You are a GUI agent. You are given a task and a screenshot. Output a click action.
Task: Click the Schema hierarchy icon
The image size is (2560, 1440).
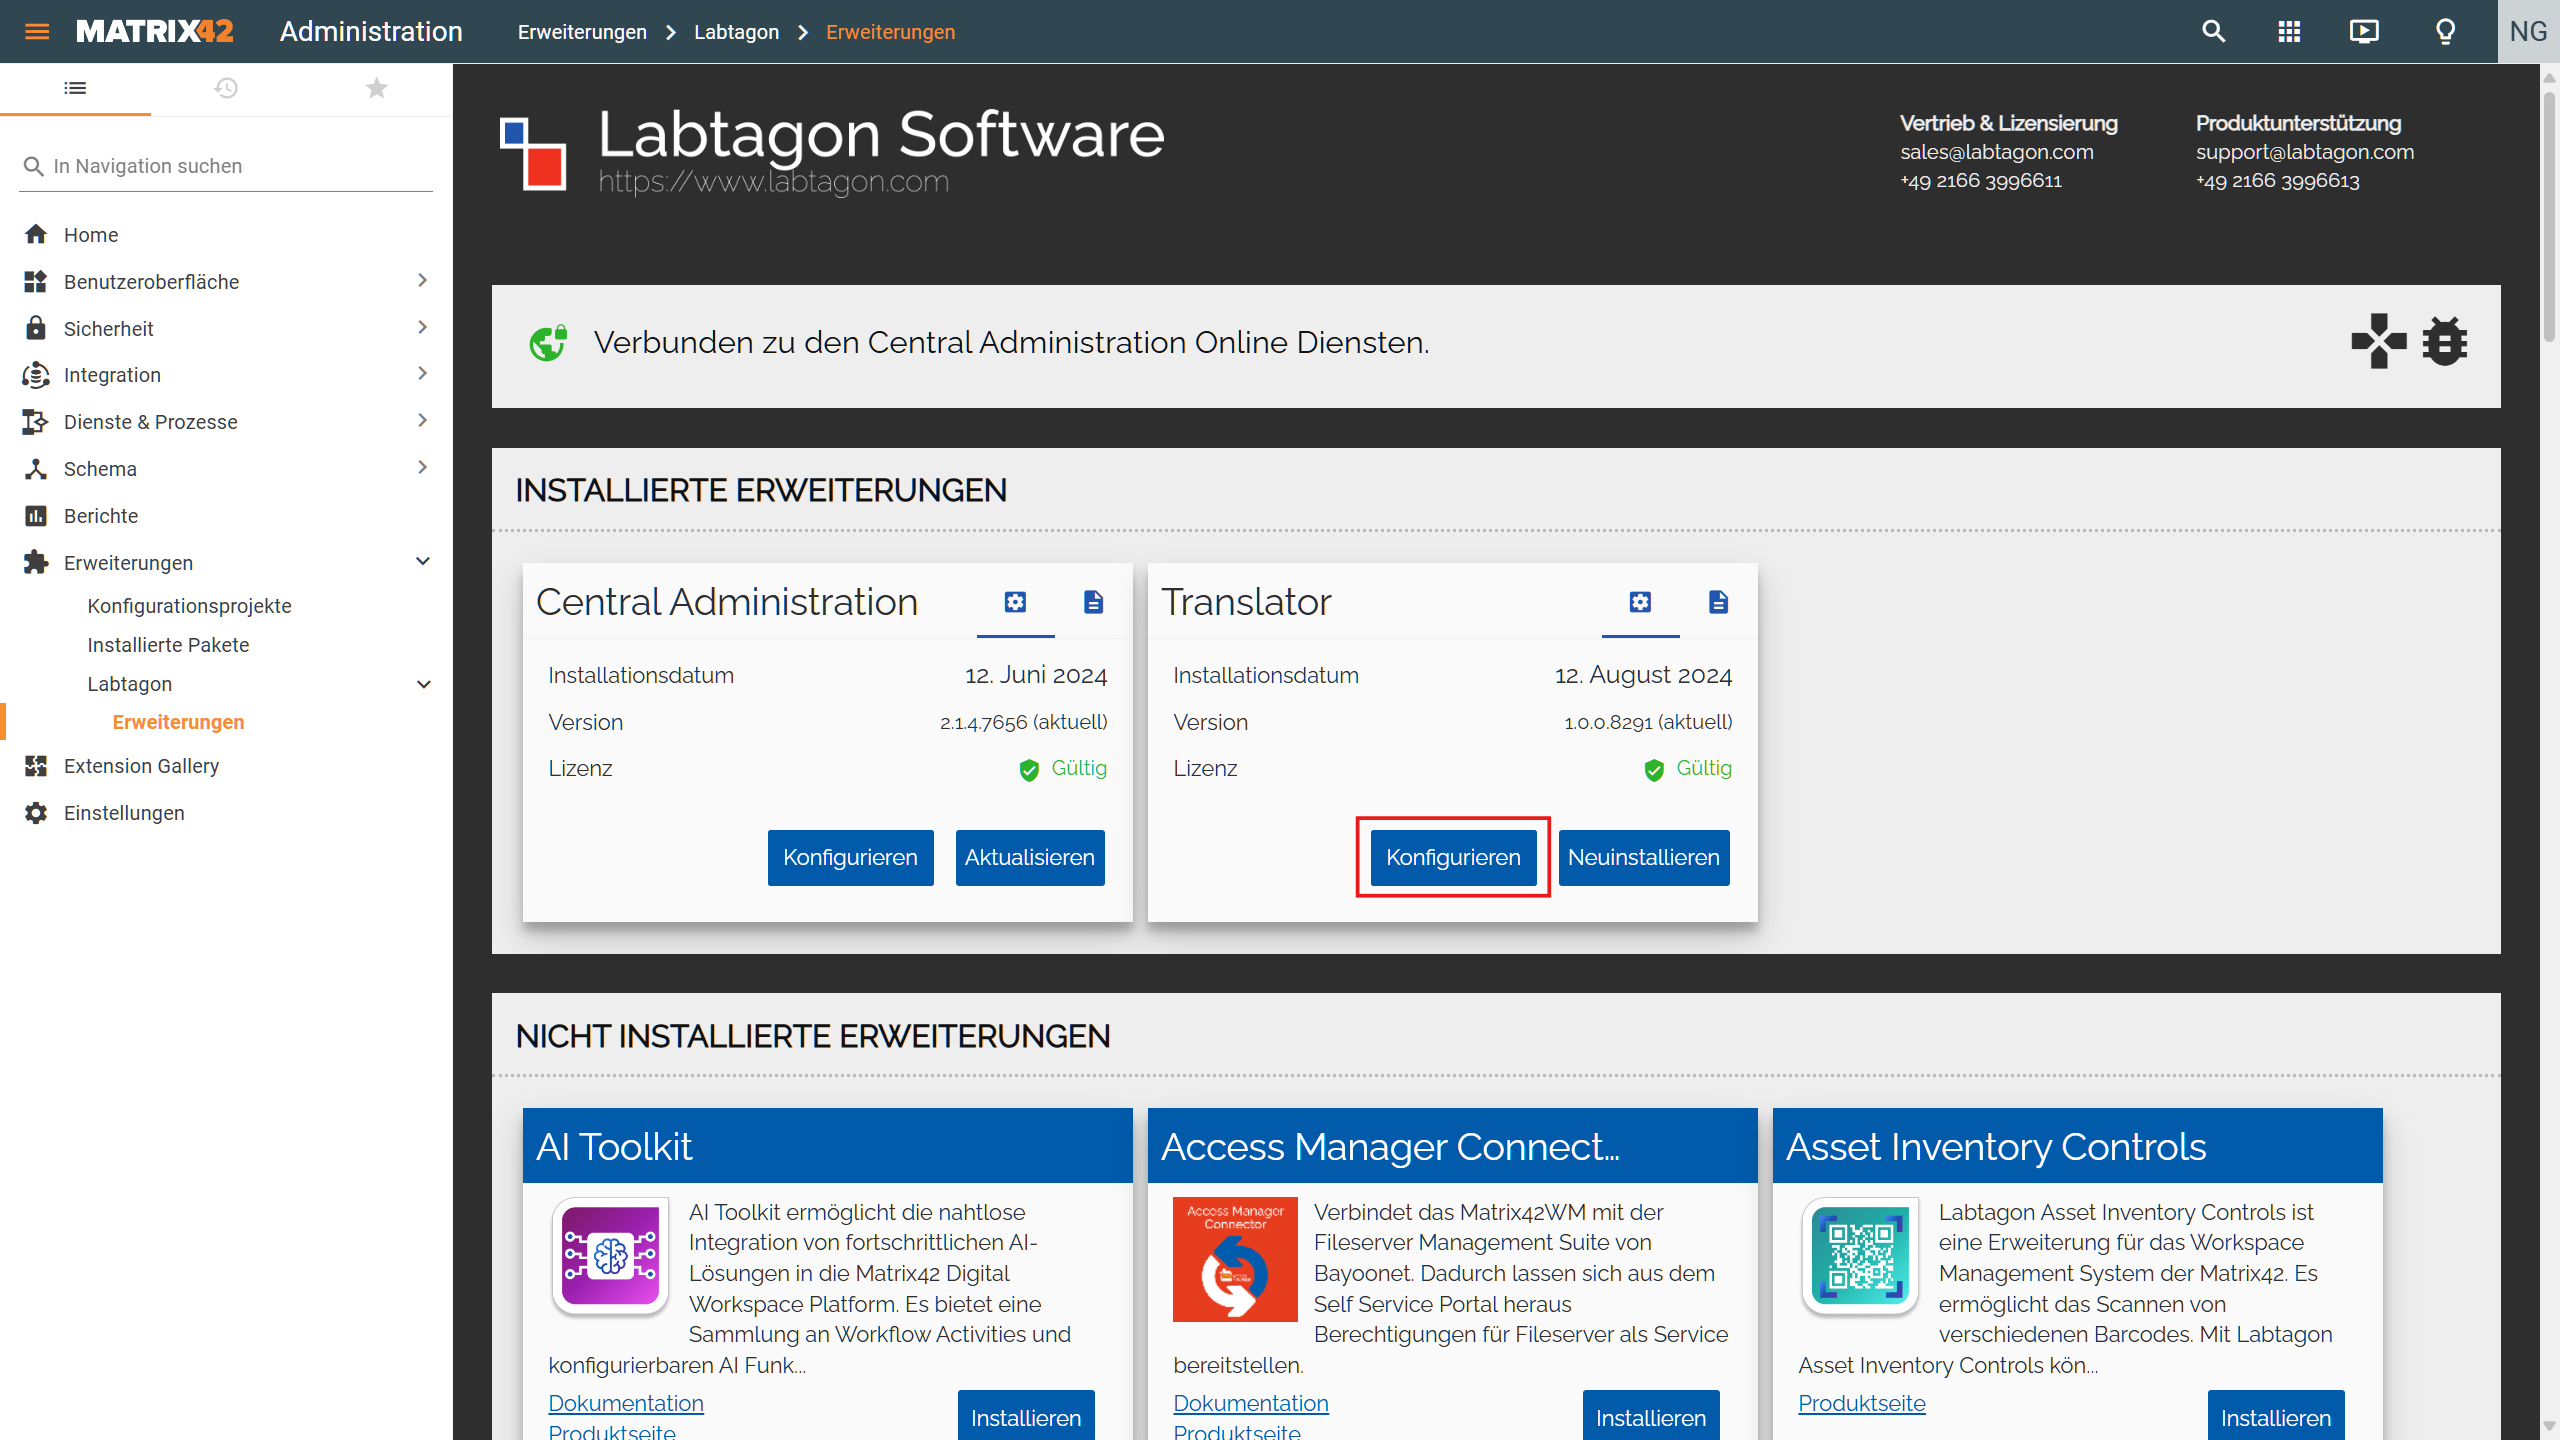36,469
